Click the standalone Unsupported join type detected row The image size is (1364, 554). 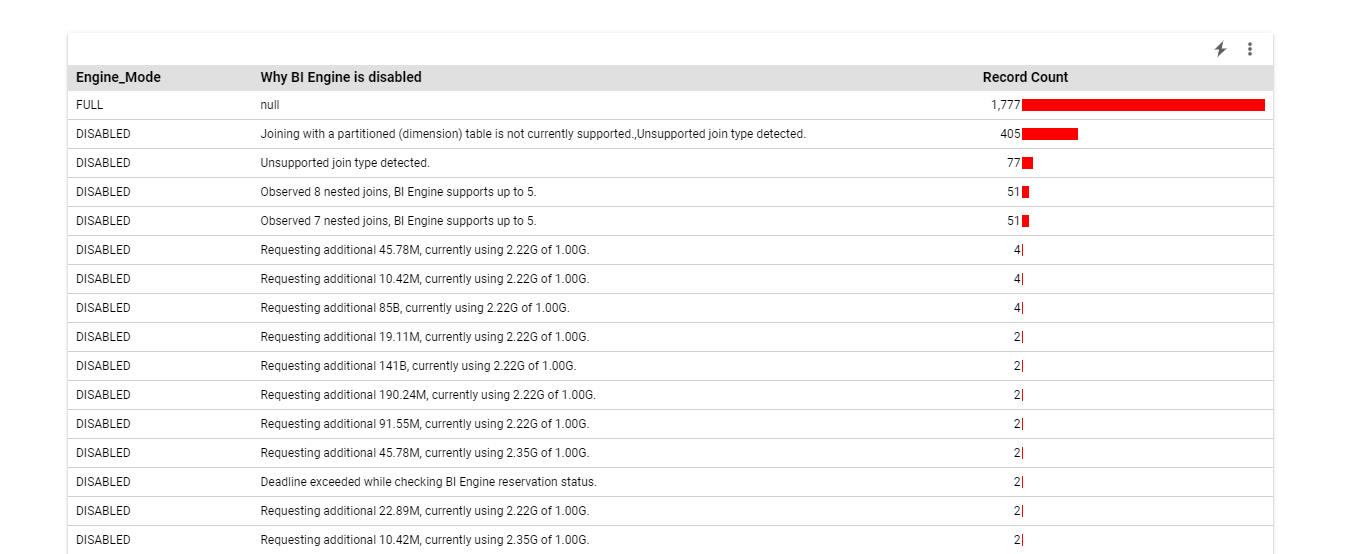(345, 163)
